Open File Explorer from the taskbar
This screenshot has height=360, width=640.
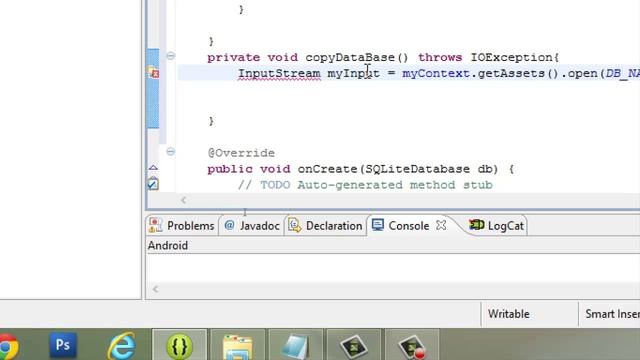tap(238, 346)
